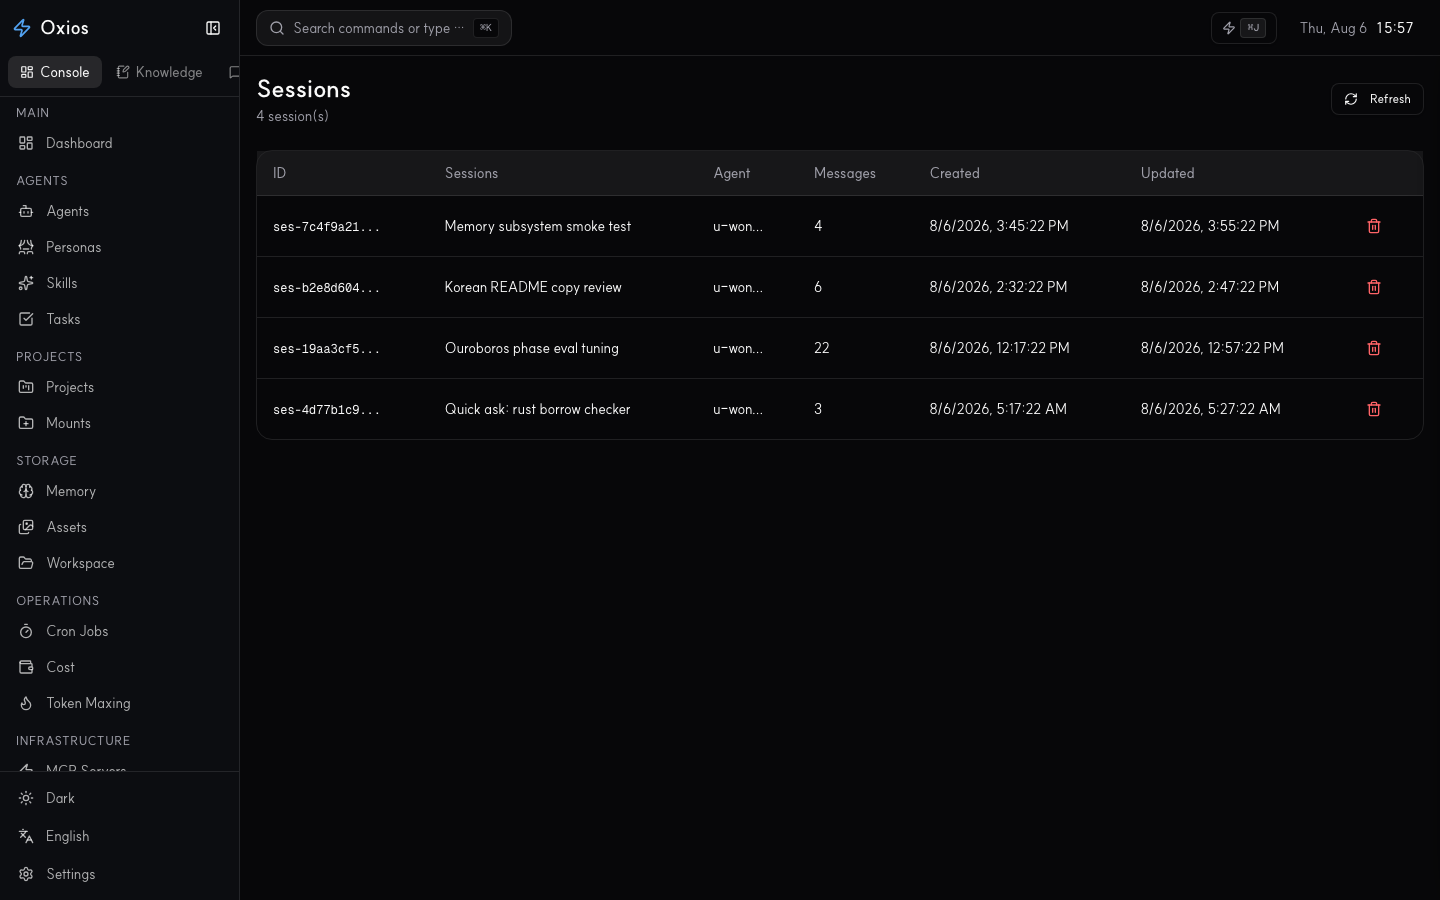Image resolution: width=1440 pixels, height=900 pixels.
Task: View the Cost page
Action: [120, 667]
